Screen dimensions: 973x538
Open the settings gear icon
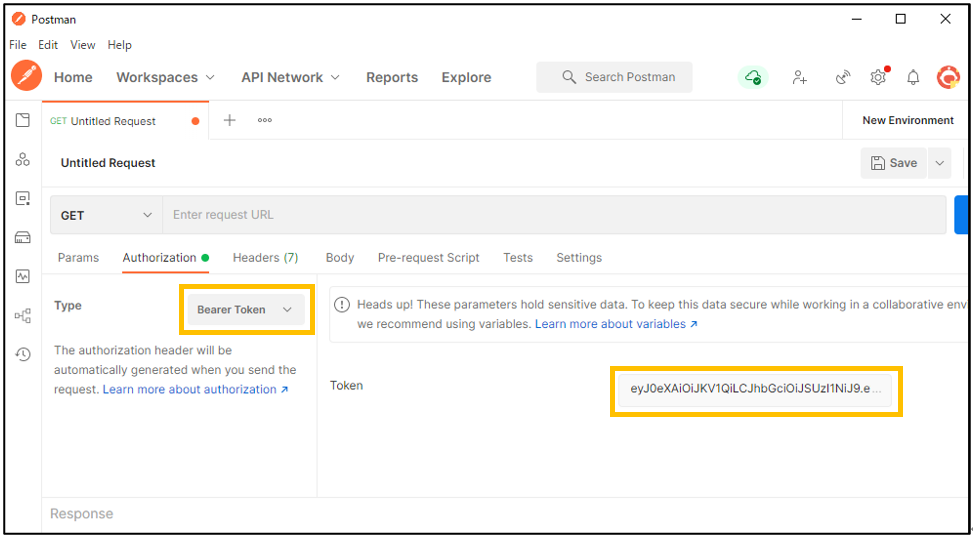click(x=878, y=77)
